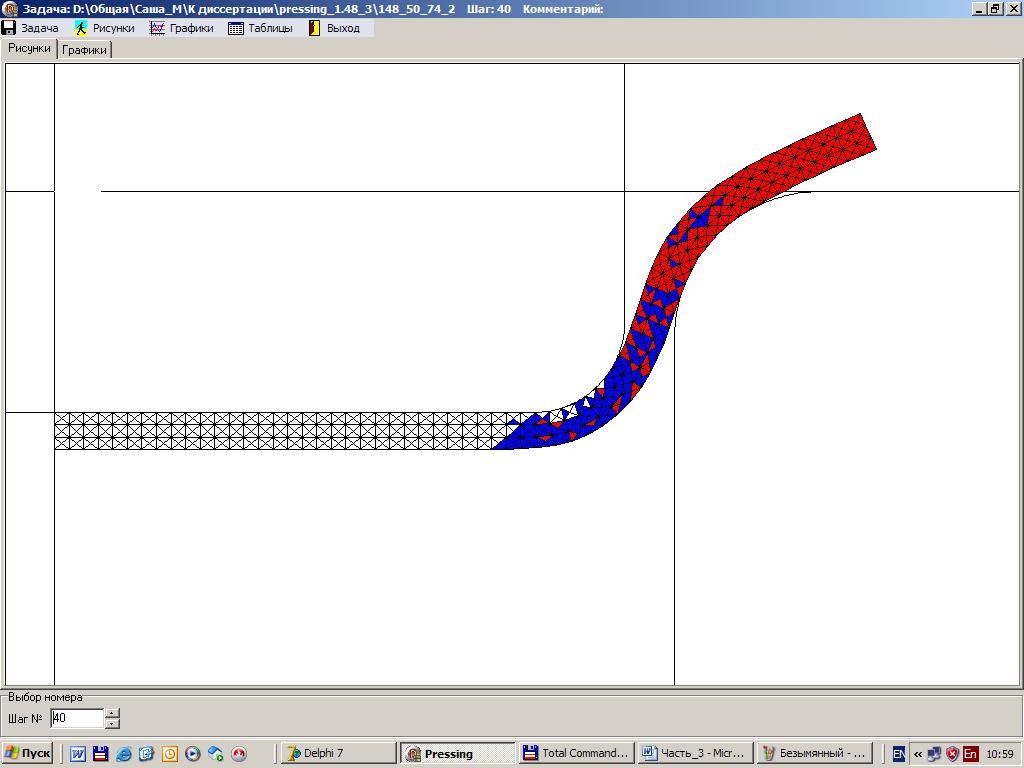Open the Пуск start menu
The height and width of the screenshot is (768, 1024).
pos(27,753)
